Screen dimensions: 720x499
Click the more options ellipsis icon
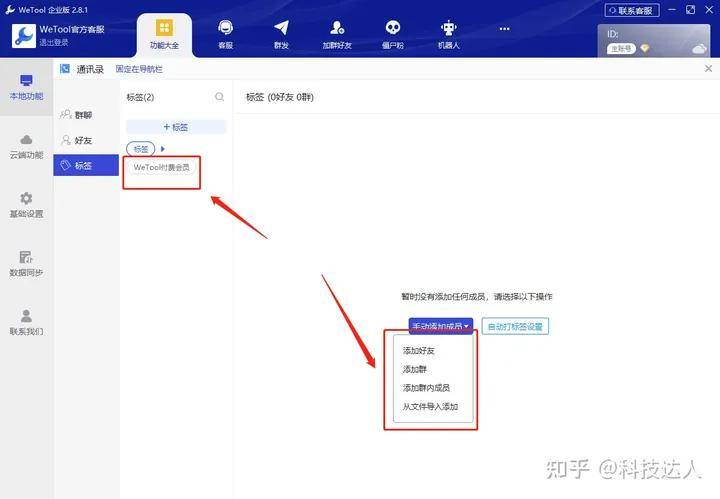tap(505, 29)
